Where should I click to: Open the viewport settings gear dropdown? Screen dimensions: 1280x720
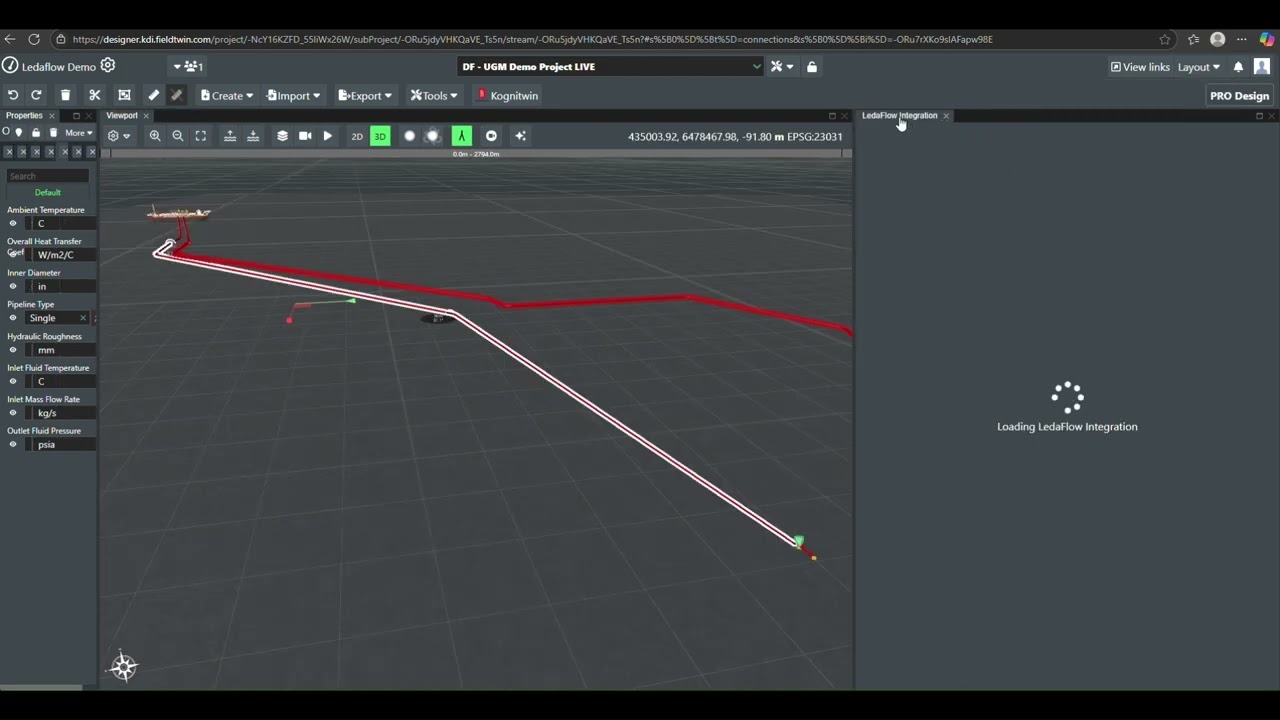tap(119, 136)
